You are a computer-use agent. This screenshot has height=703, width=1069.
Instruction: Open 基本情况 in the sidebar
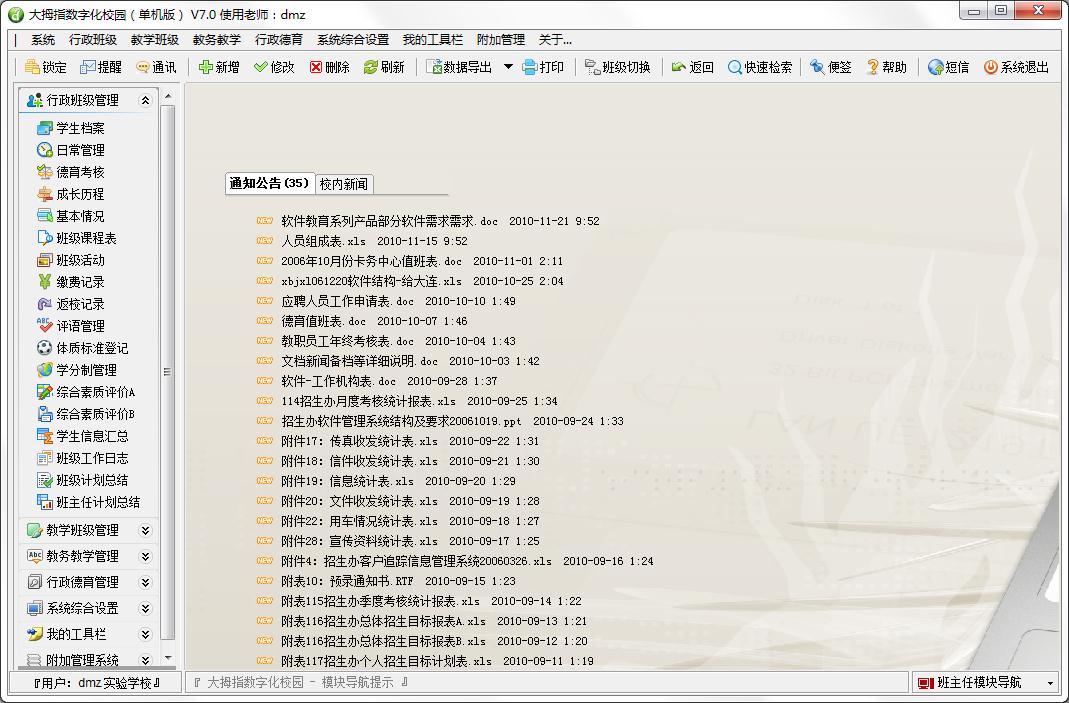tap(71, 216)
